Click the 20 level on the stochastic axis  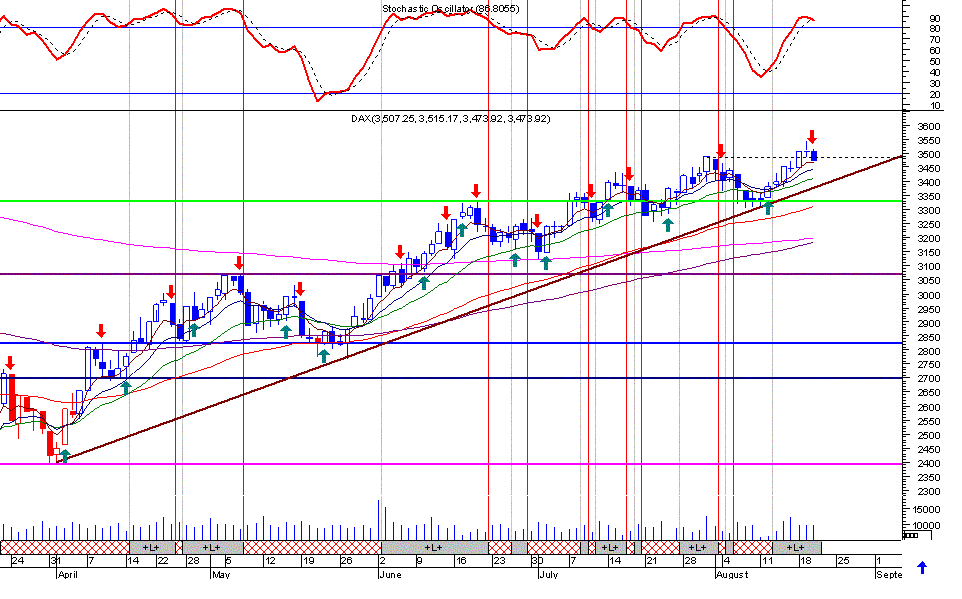(935, 95)
